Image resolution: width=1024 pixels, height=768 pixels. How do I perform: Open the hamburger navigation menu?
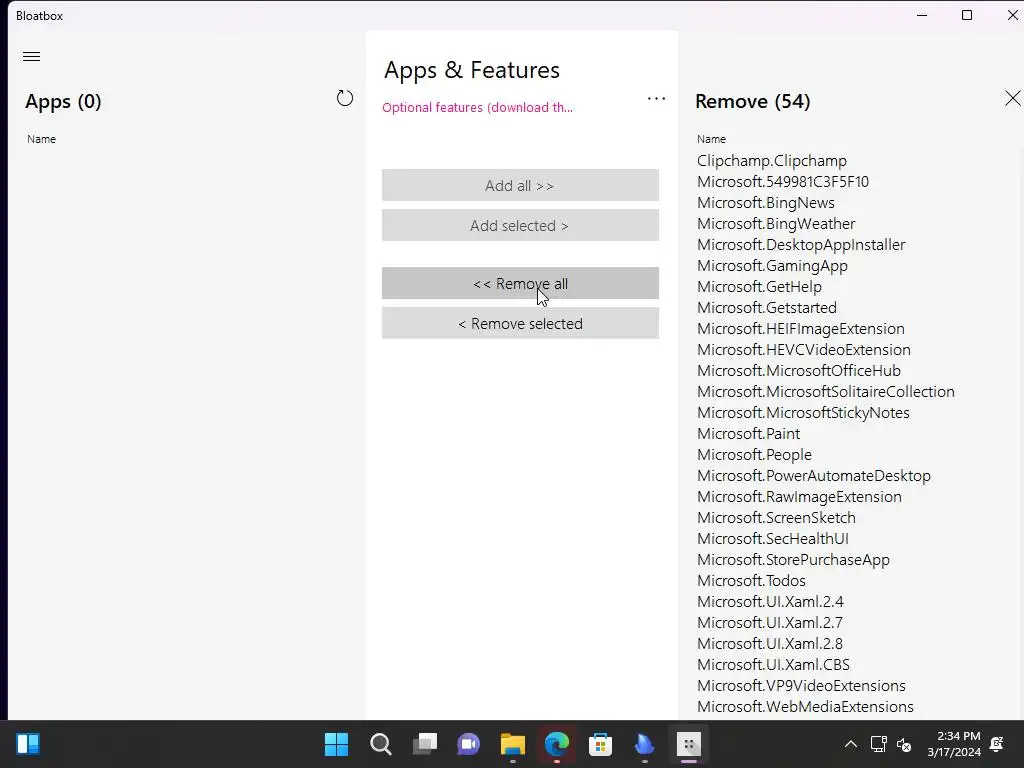click(31, 56)
